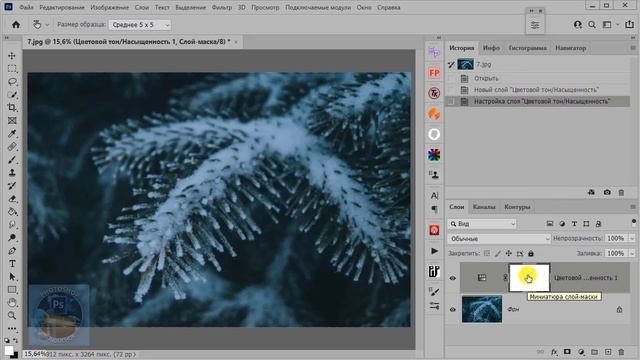Open the FP plugin panel icon
The image size is (640, 360).
[x=434, y=73]
